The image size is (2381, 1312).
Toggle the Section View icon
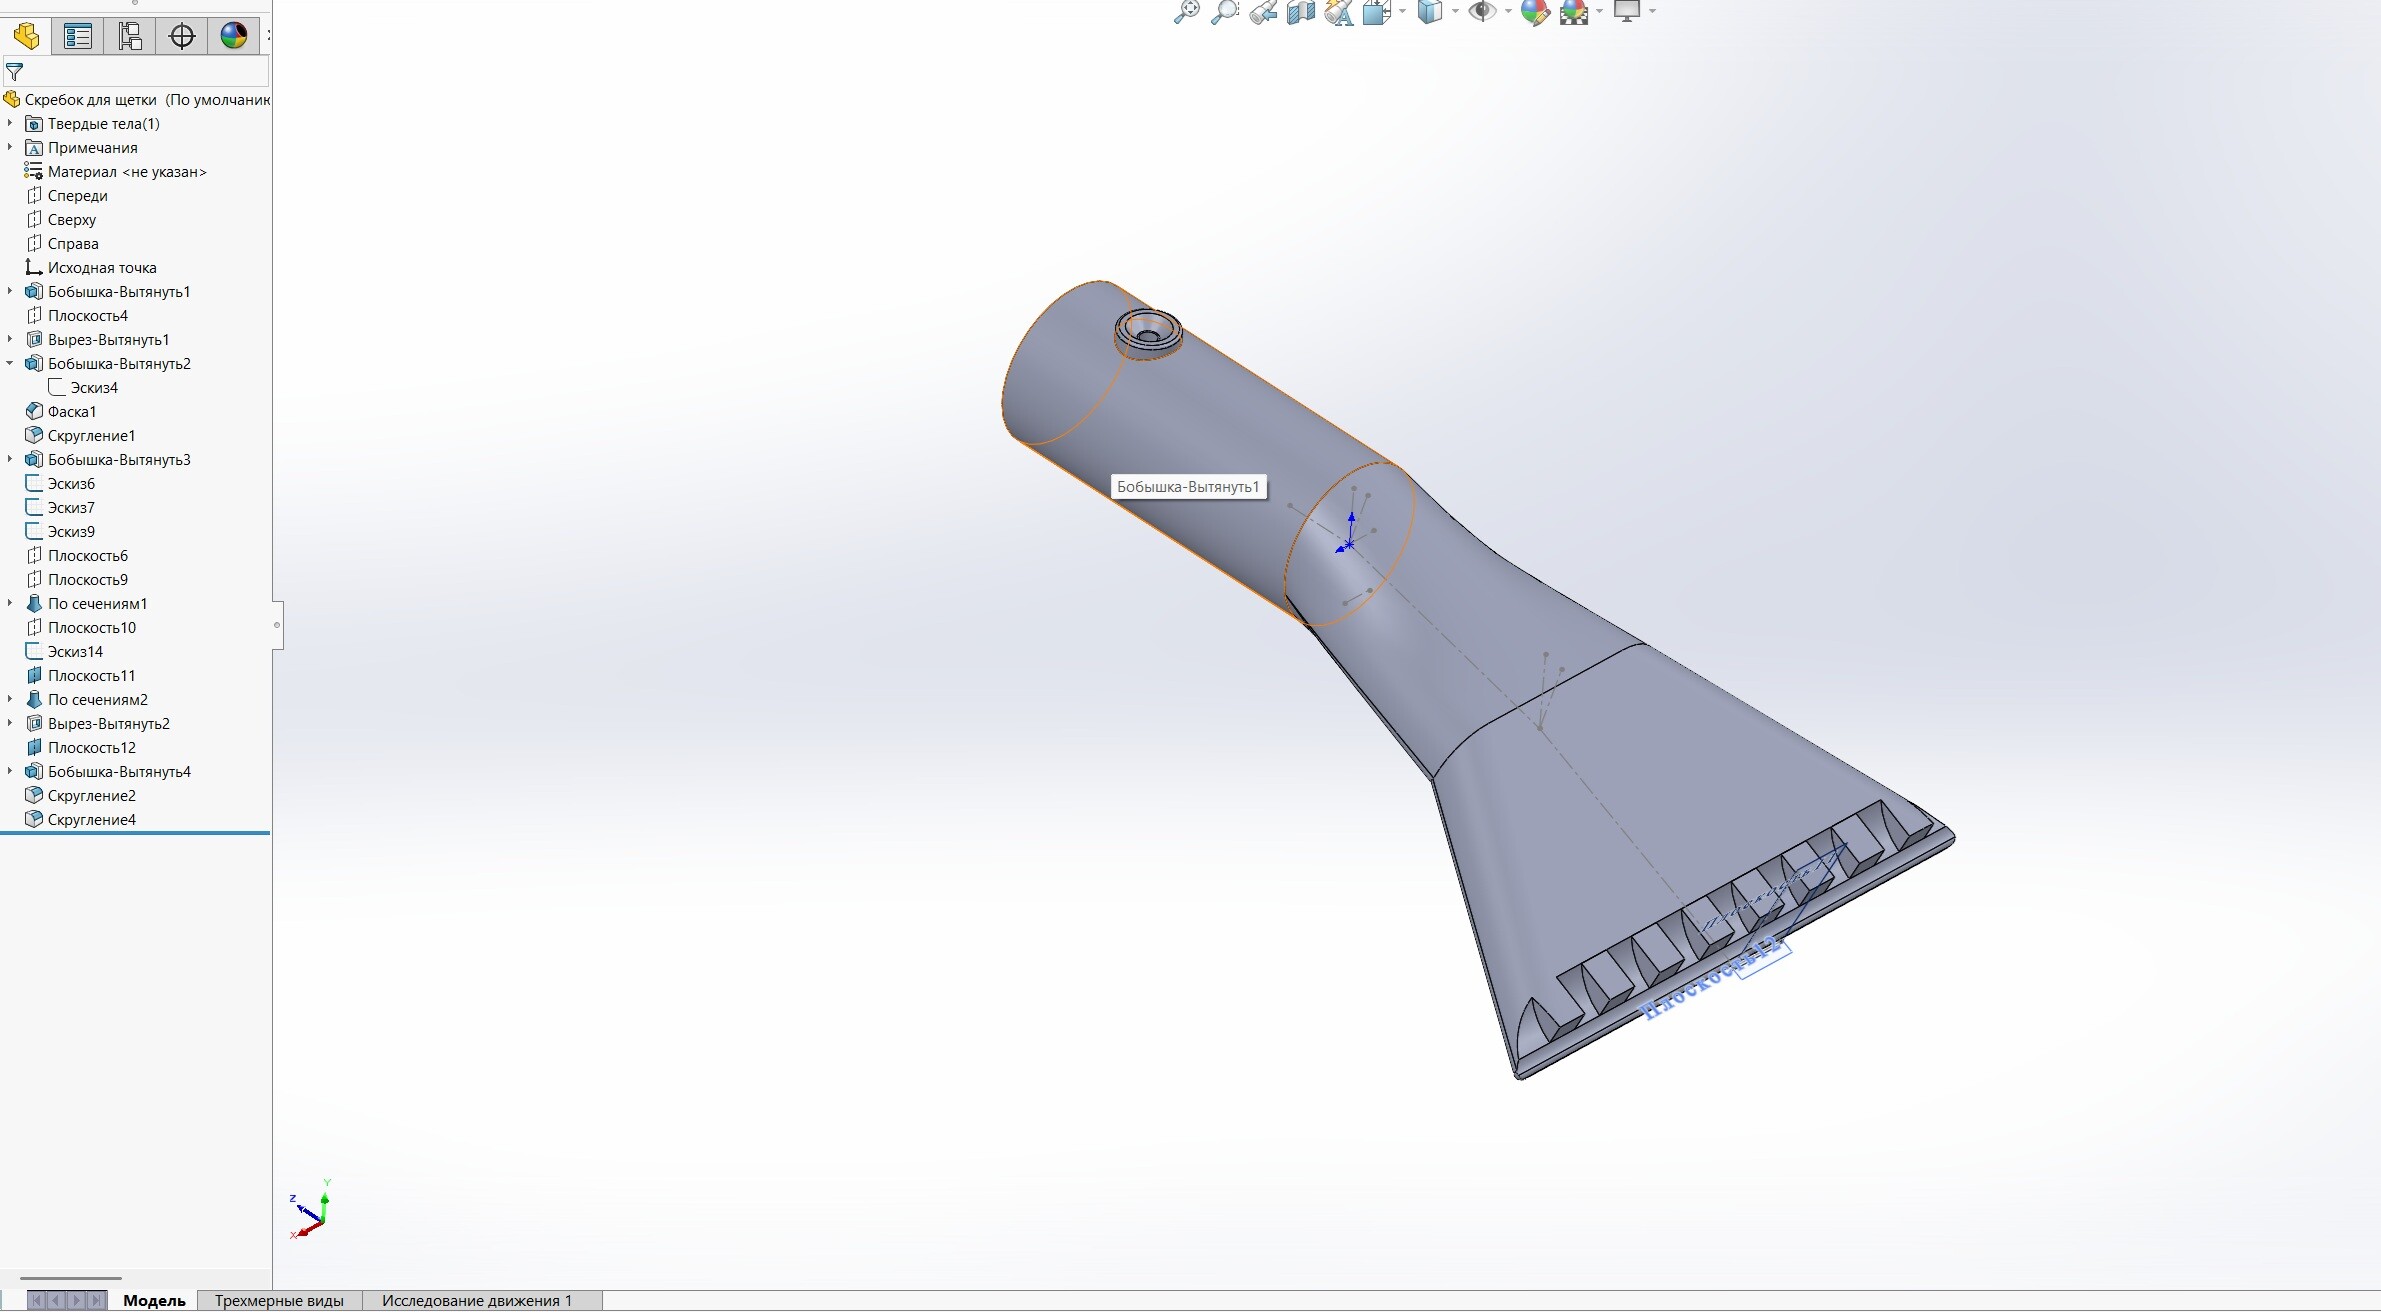tap(1300, 12)
